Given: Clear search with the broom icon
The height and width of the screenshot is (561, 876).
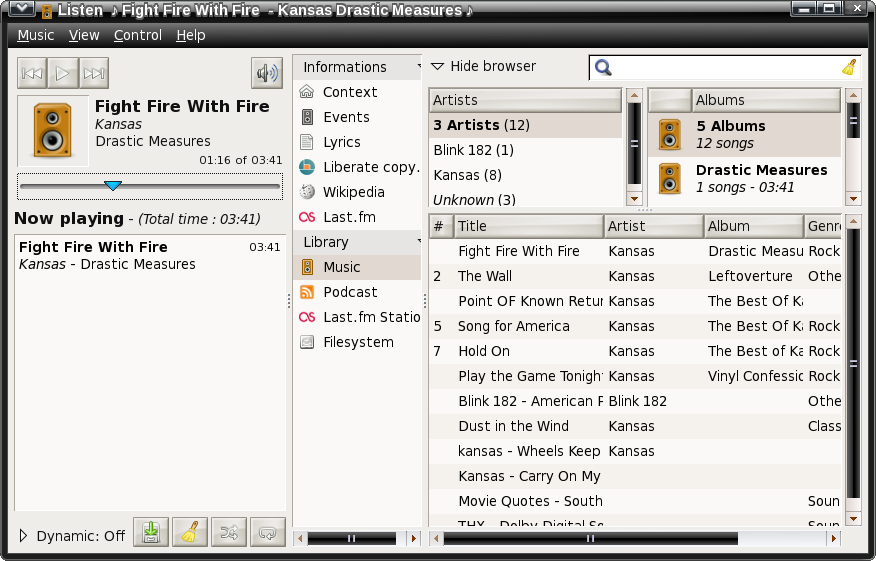Looking at the screenshot, I should pyautogui.click(x=849, y=68).
